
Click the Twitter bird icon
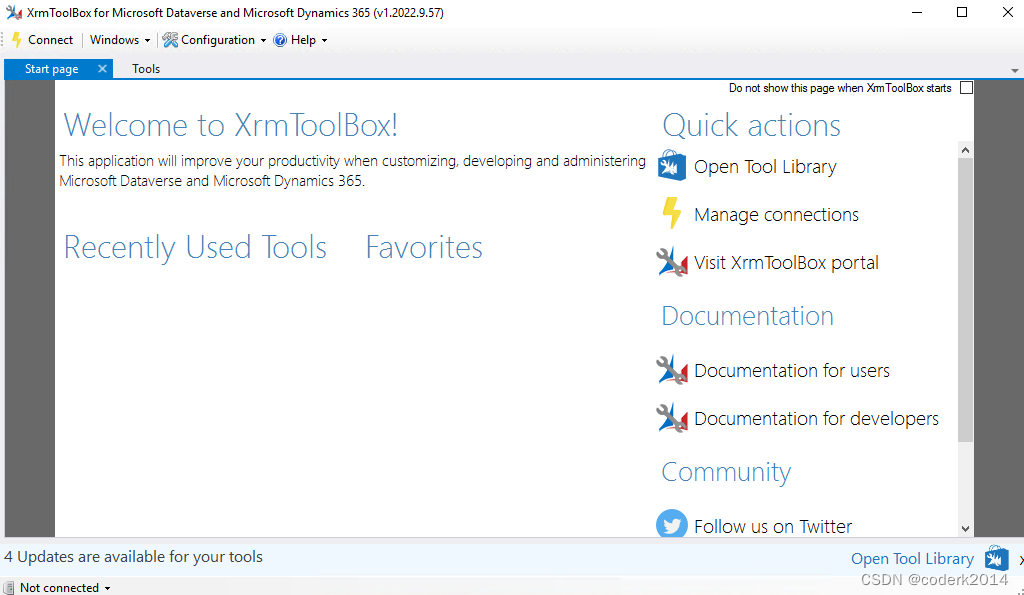pos(671,524)
